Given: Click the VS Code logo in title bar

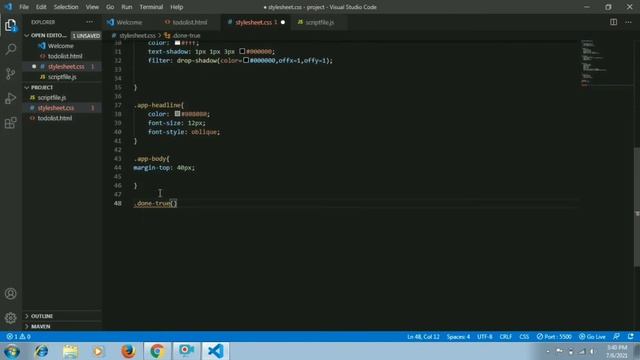Looking at the screenshot, I should pyautogui.click(x=8, y=7).
